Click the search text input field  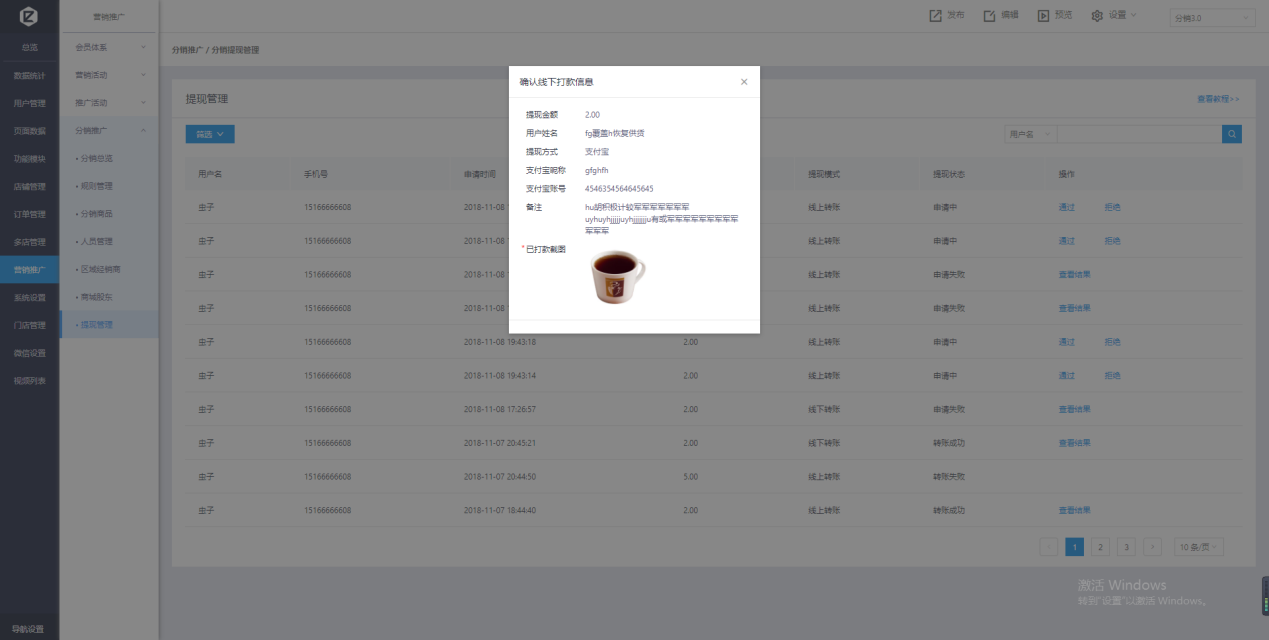tap(1138, 134)
